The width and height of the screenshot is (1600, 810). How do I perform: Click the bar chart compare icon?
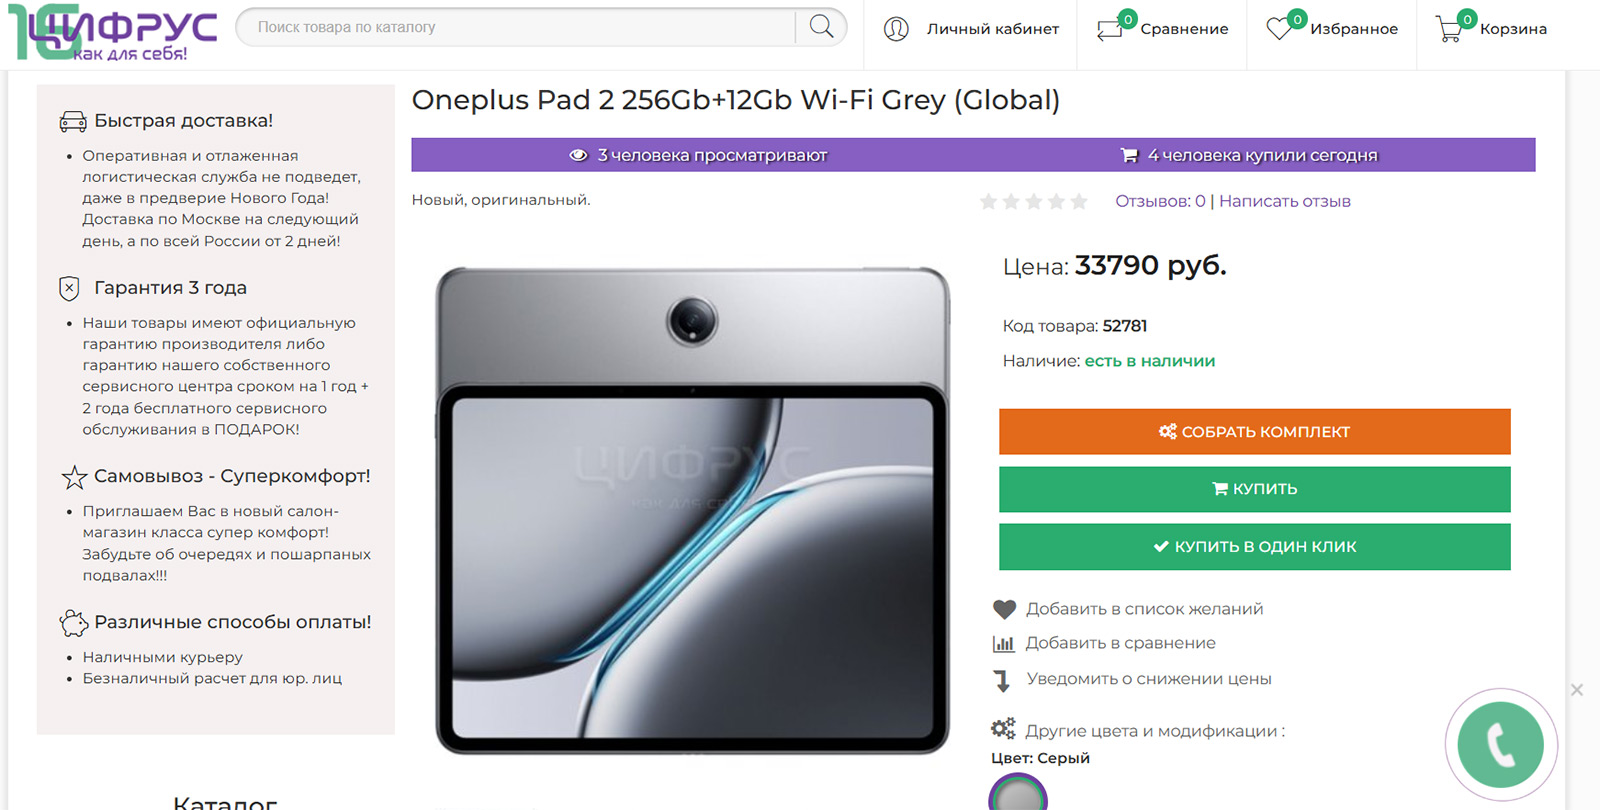click(1003, 644)
